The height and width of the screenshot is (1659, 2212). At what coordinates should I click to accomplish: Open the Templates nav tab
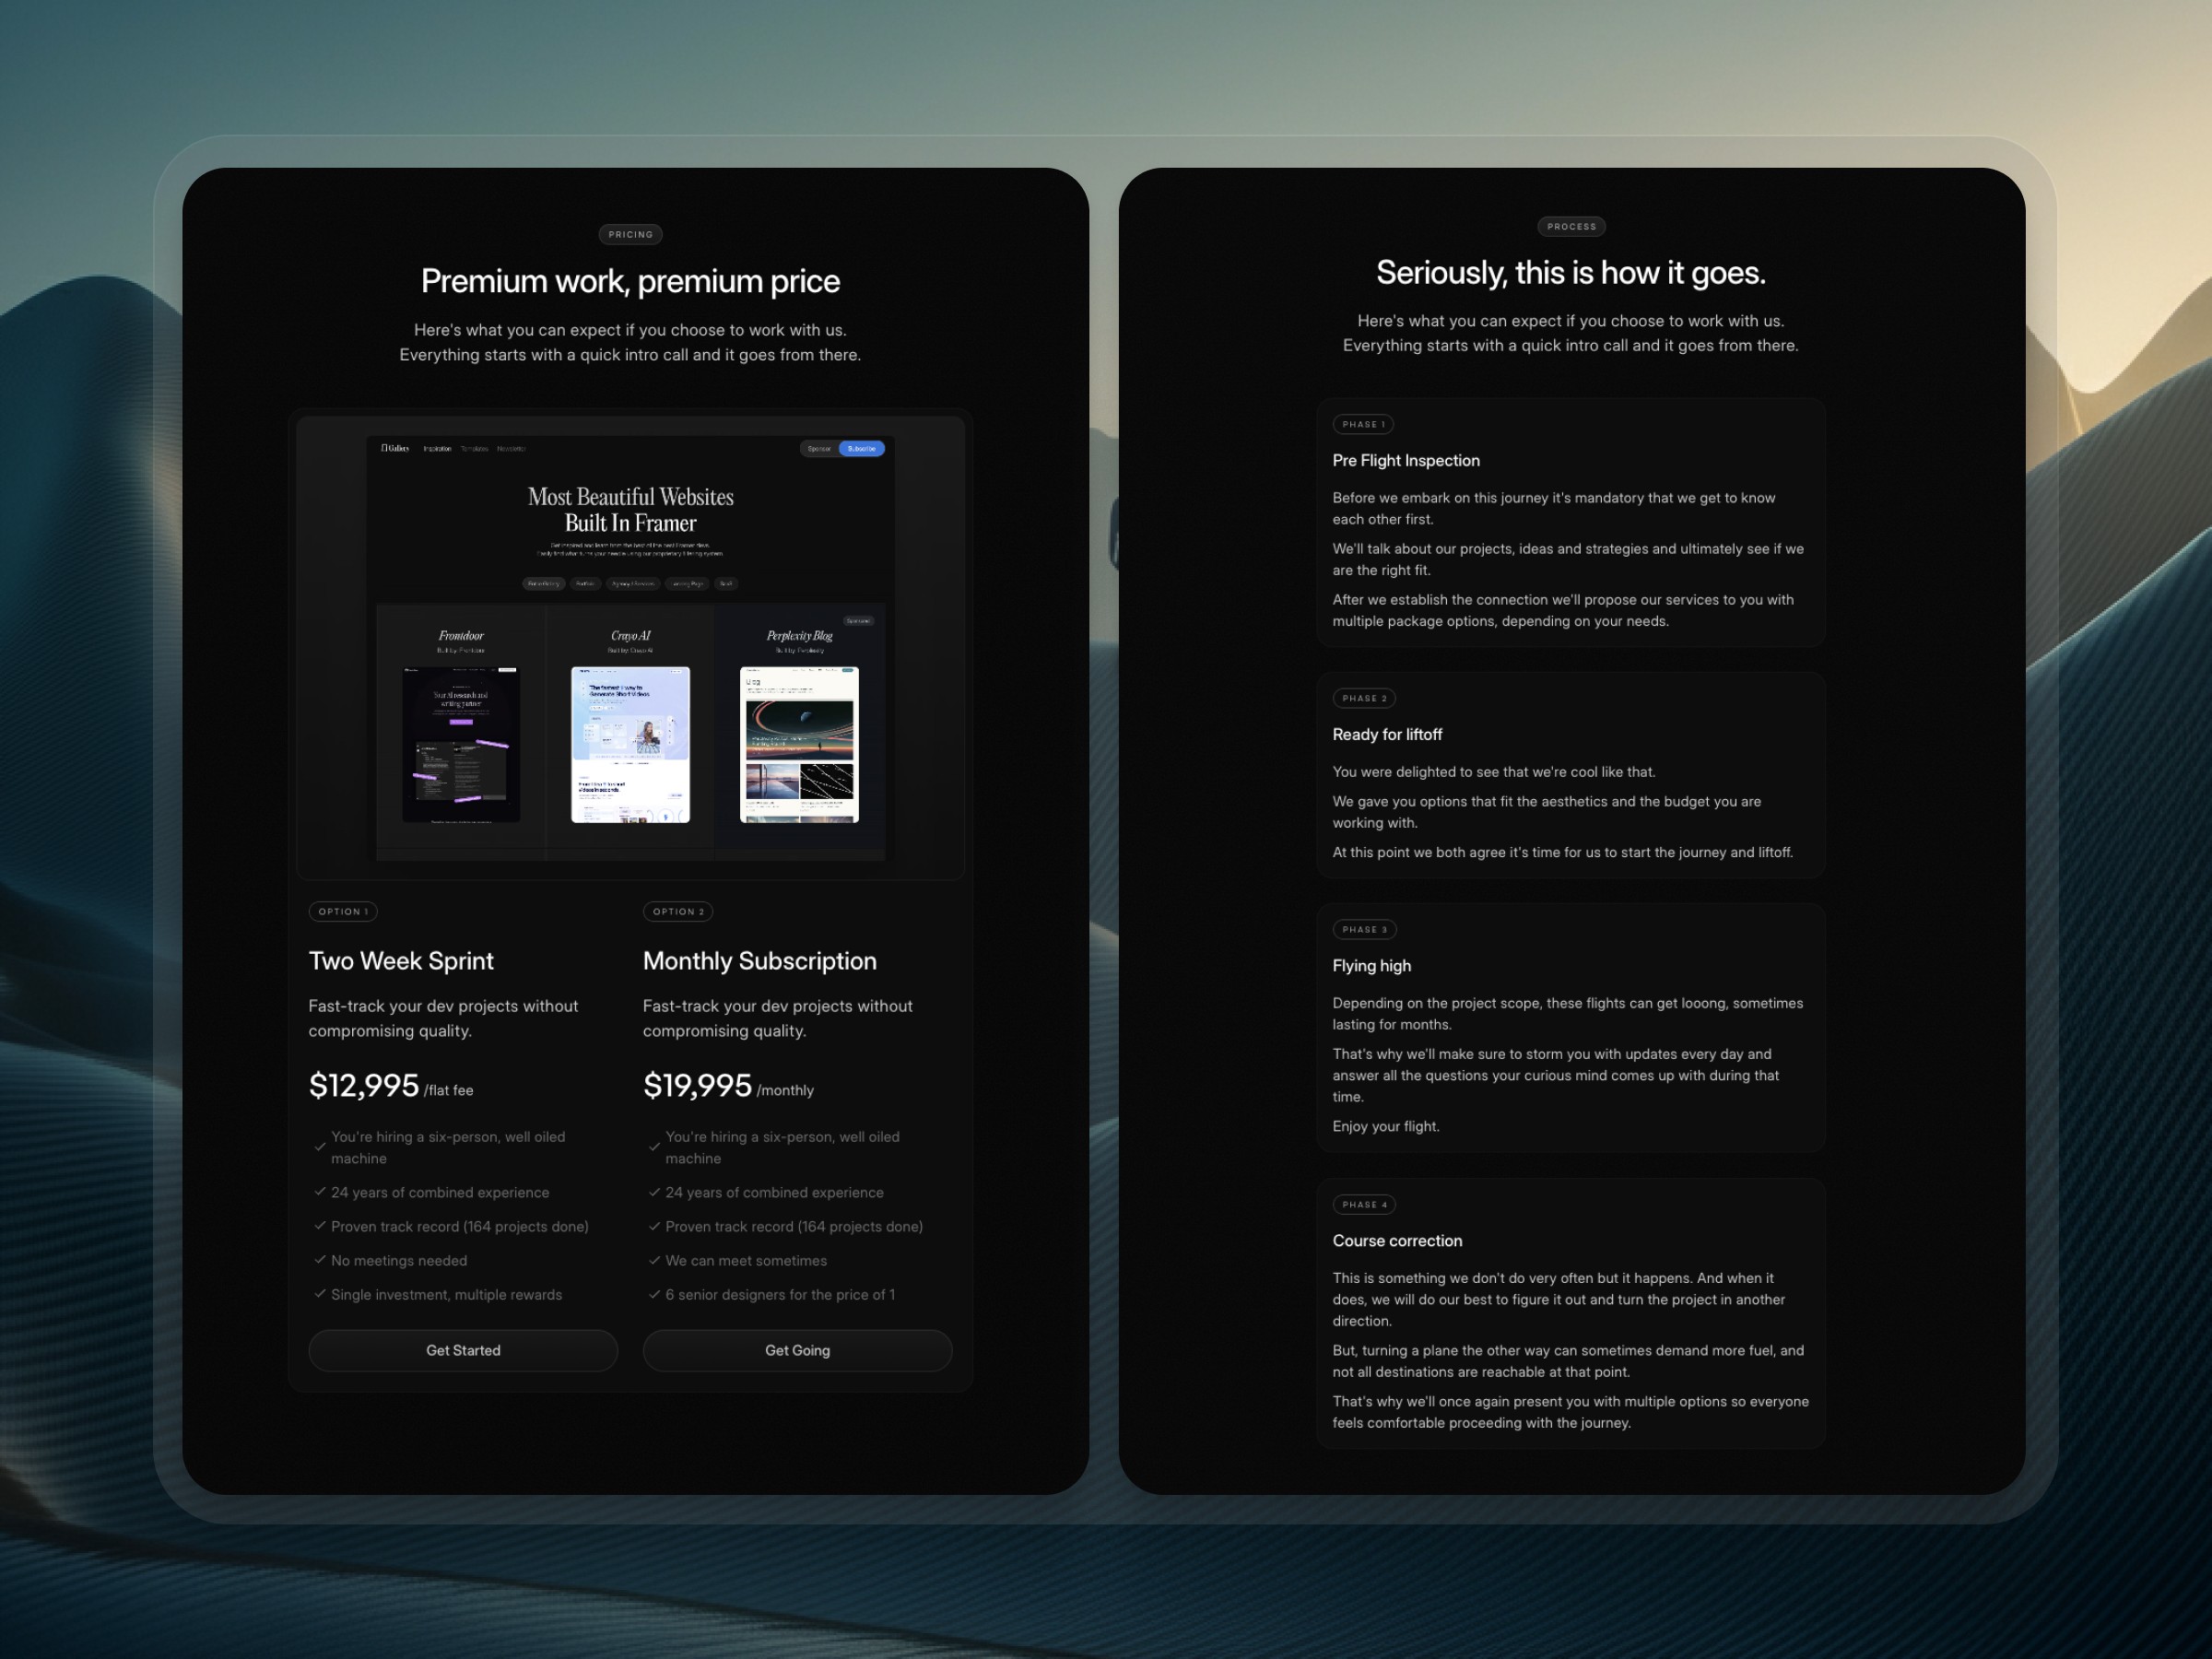click(x=474, y=449)
